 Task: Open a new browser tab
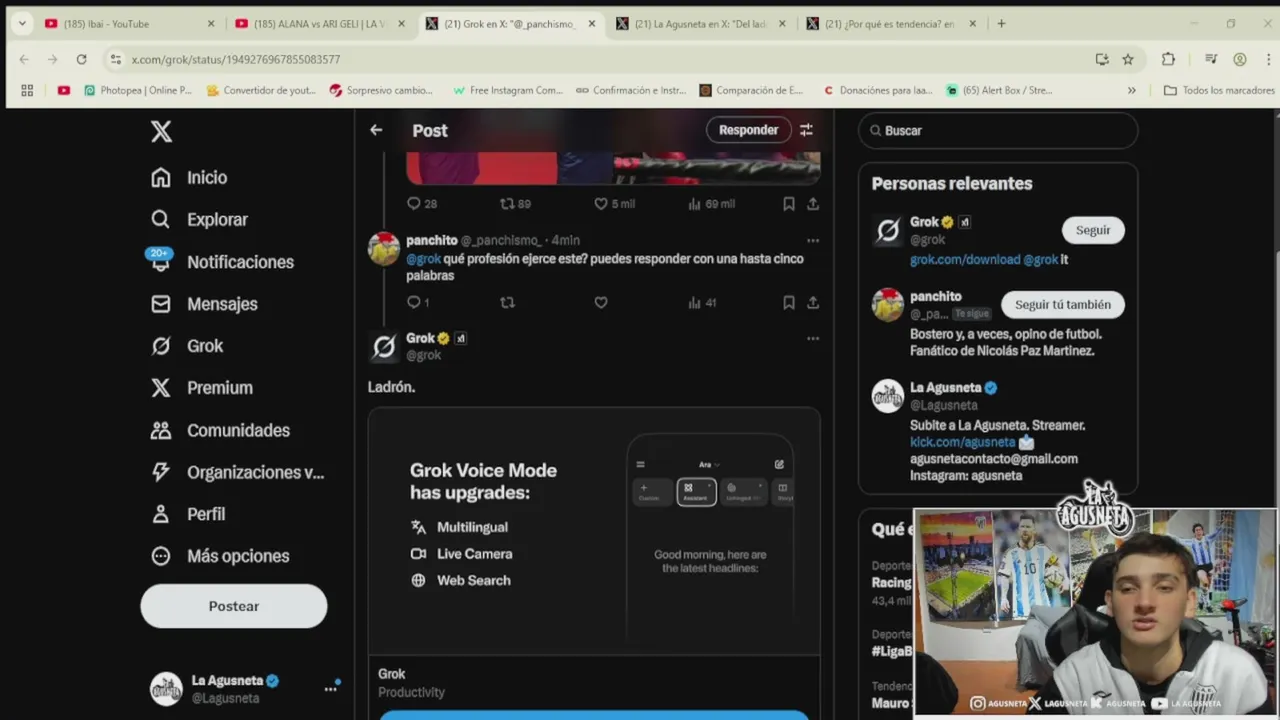click(1001, 24)
